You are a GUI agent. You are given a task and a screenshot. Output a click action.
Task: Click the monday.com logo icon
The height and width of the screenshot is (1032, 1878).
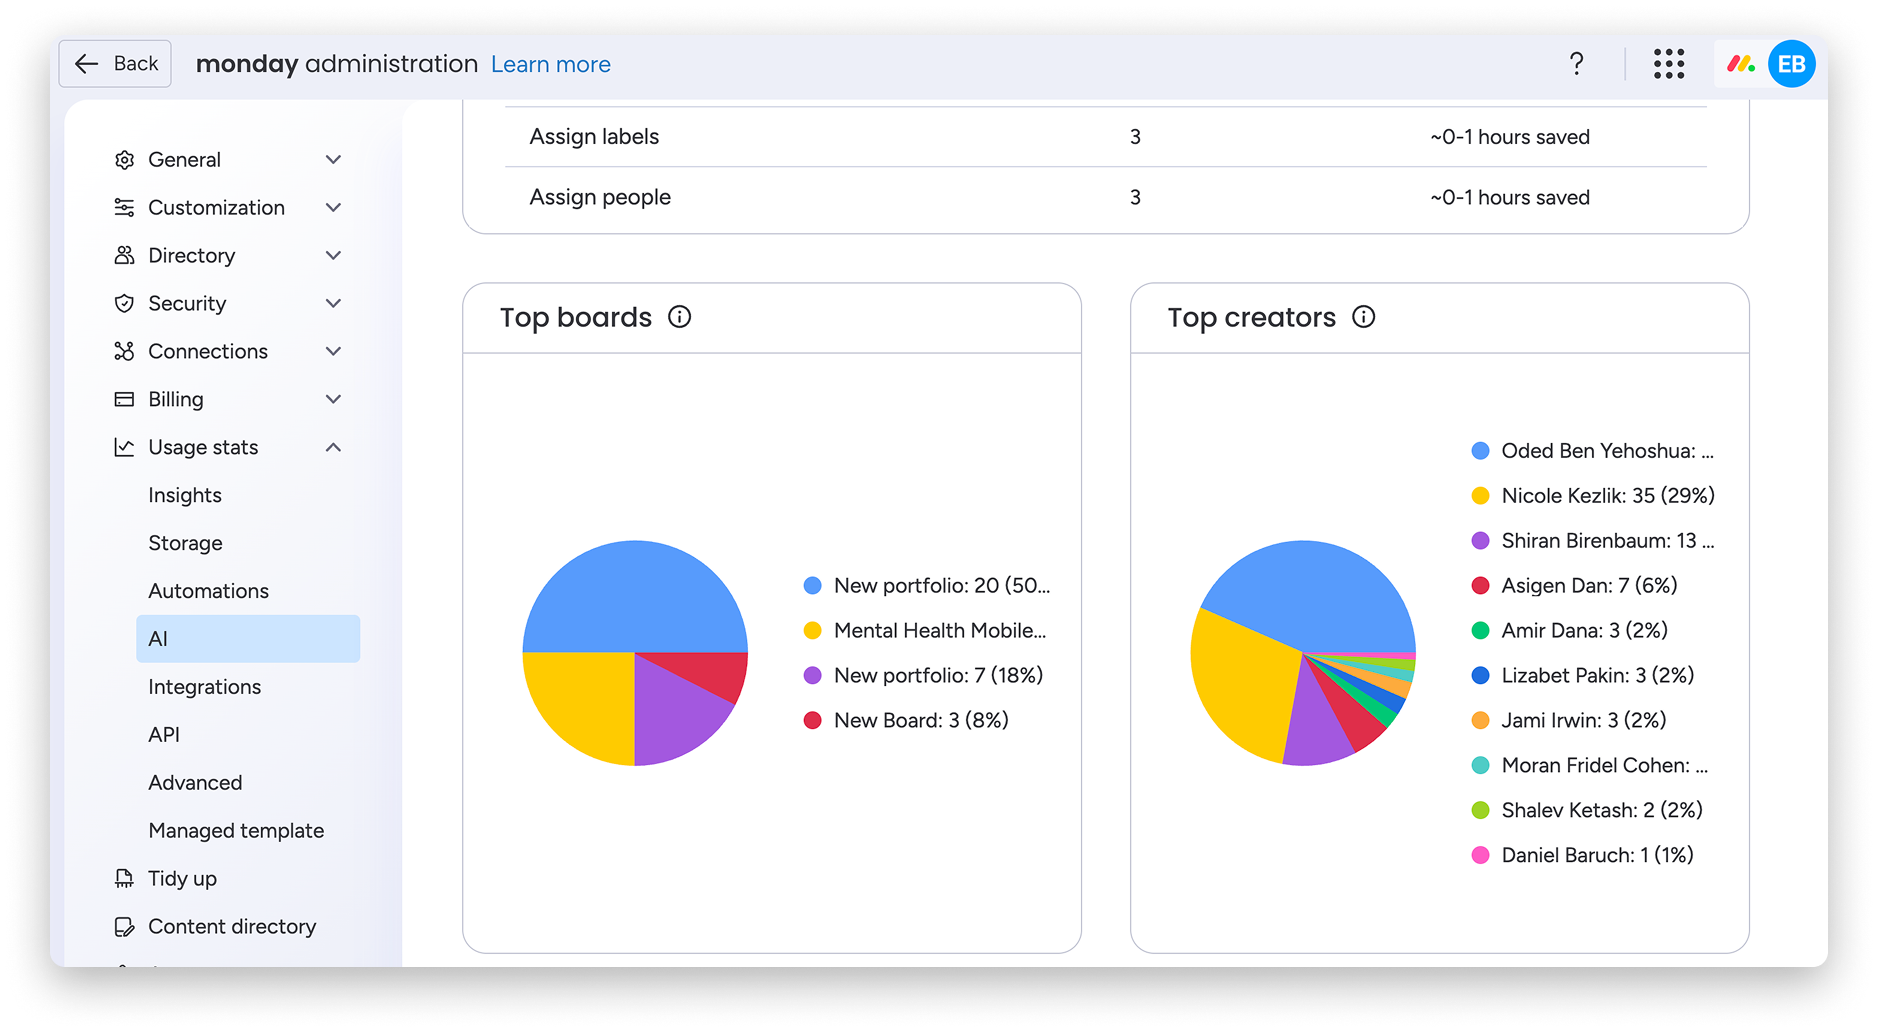click(x=1740, y=64)
